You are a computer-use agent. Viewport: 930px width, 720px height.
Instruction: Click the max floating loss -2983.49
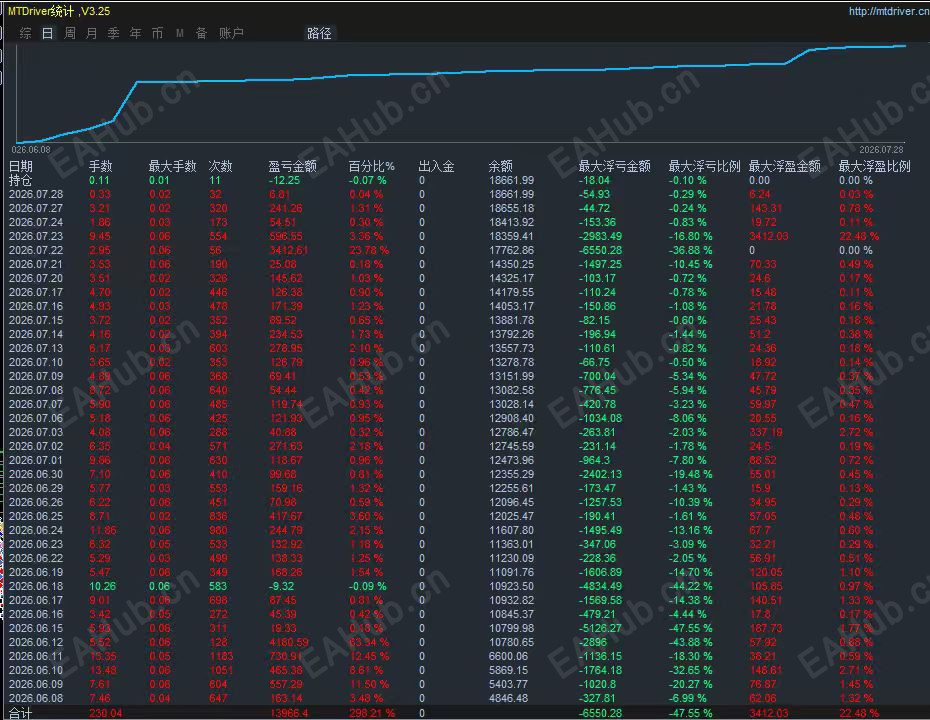600,236
